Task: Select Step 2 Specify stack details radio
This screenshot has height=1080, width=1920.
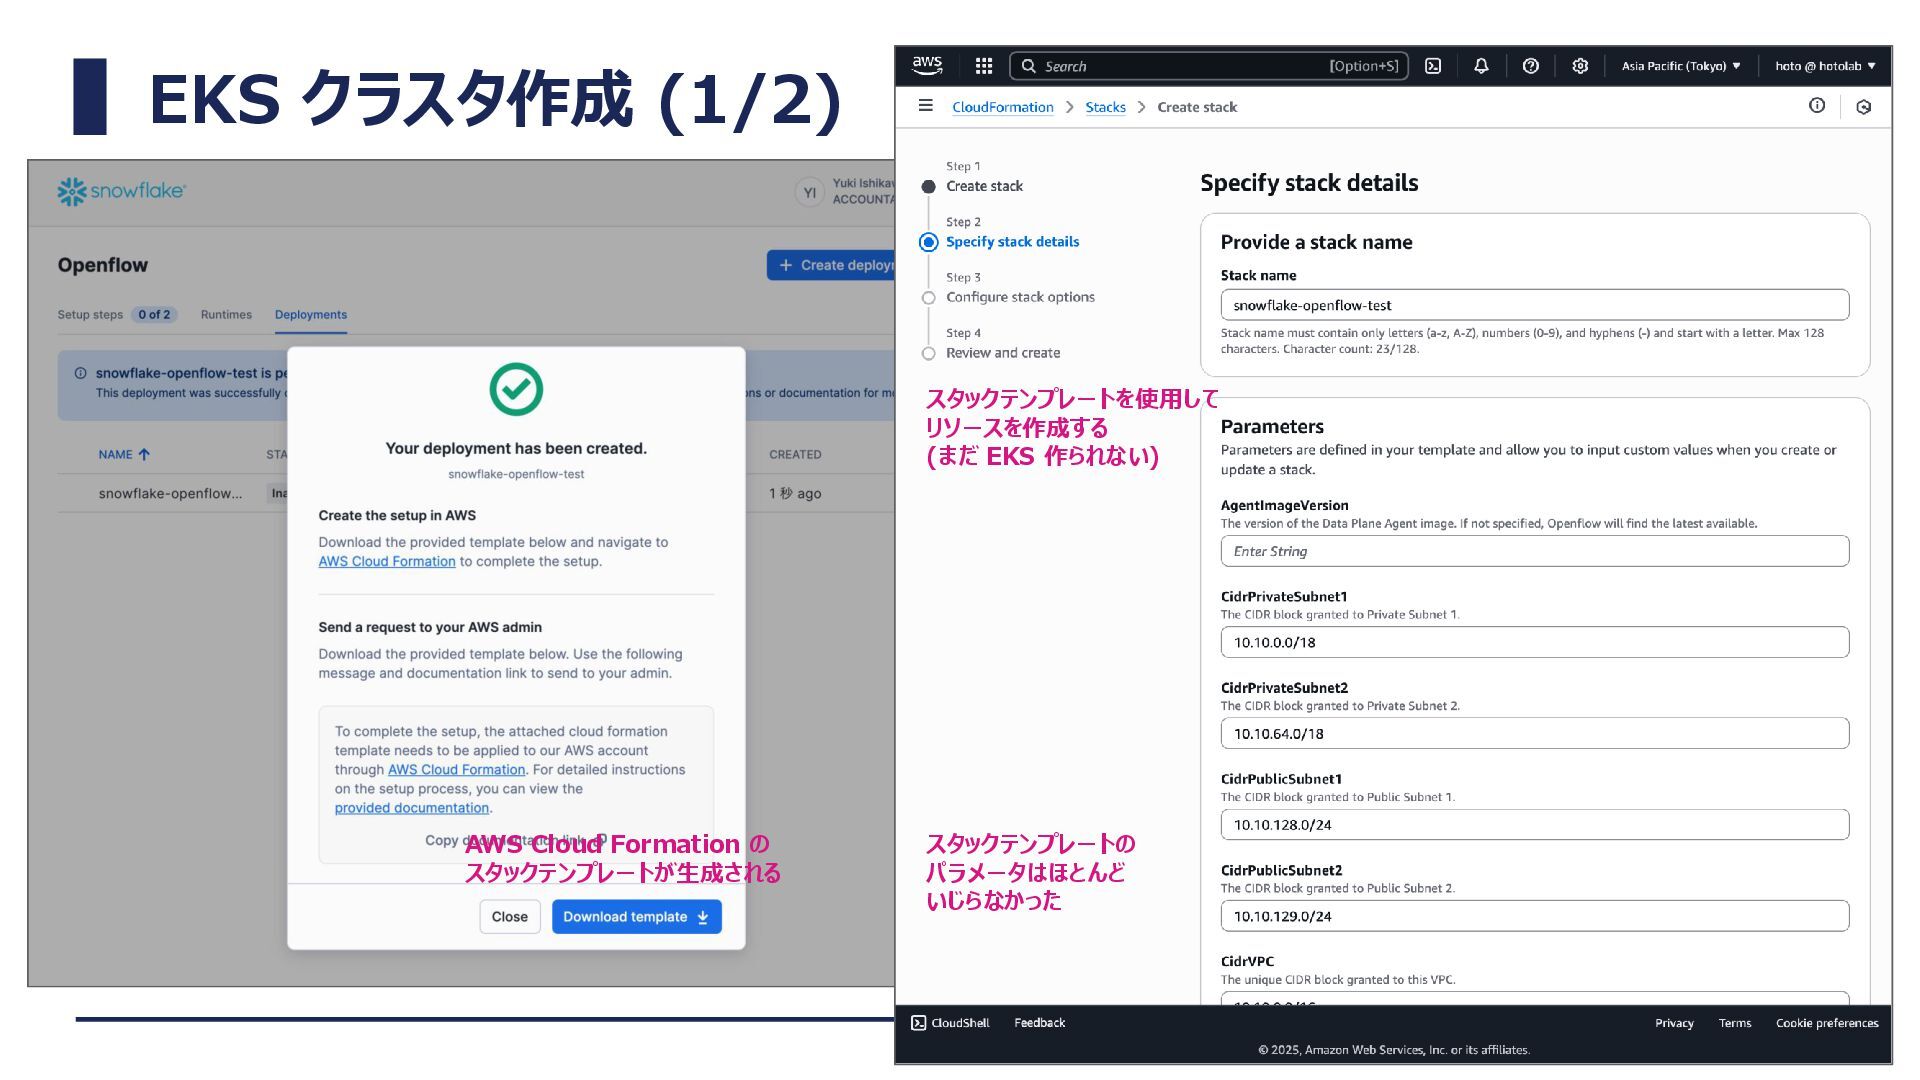Action: [x=928, y=242]
